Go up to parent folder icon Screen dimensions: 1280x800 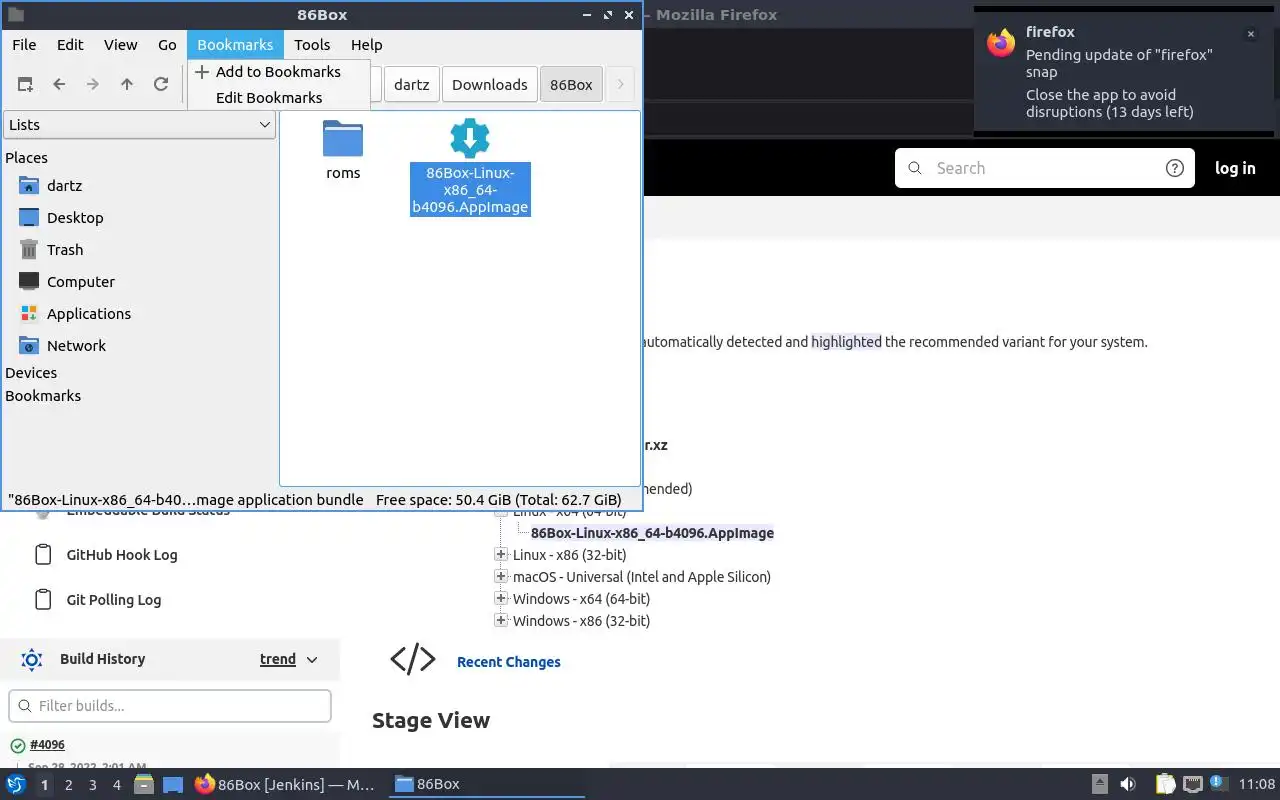tap(127, 85)
